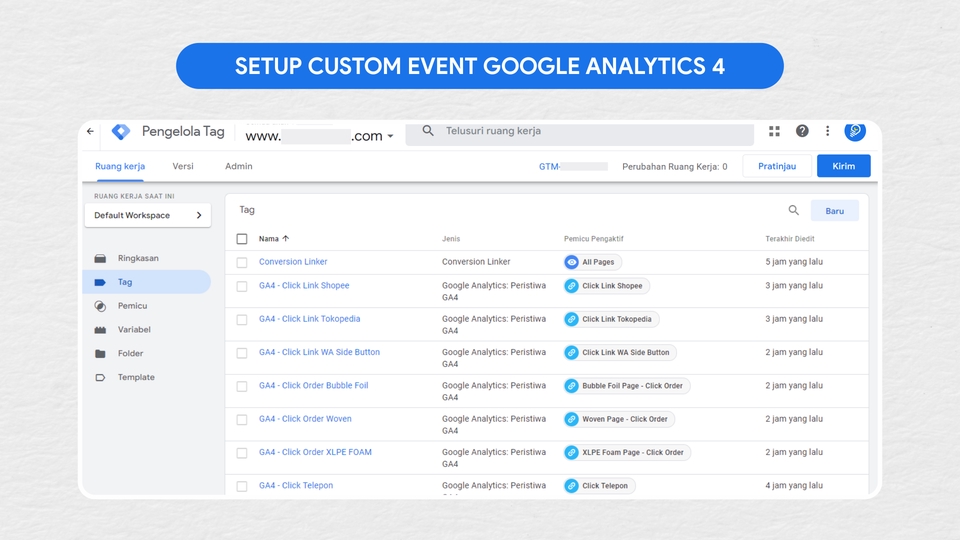Click Perubahan Ruang Kerja: 0 text

tap(675, 167)
